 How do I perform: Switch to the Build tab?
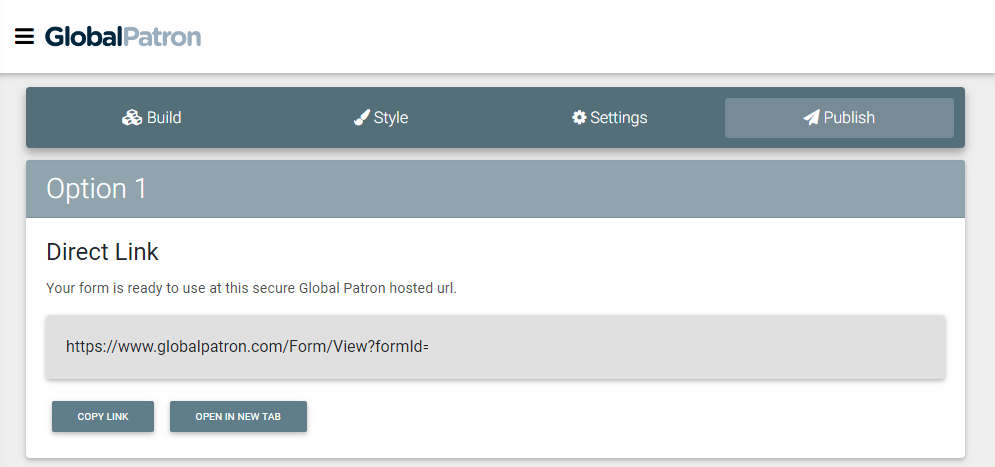(152, 118)
